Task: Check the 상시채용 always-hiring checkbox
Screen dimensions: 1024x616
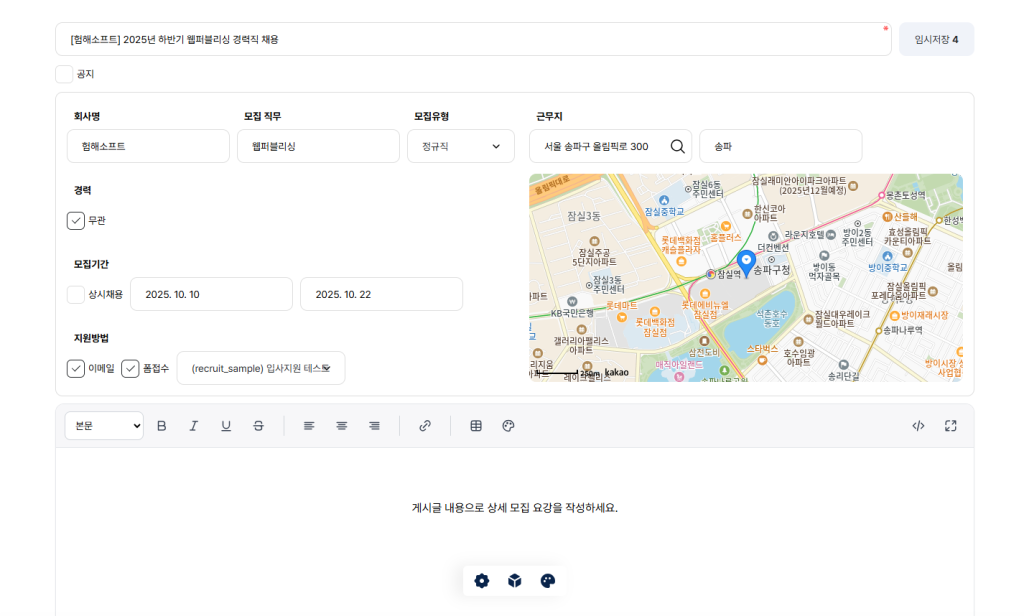Action: 76,294
